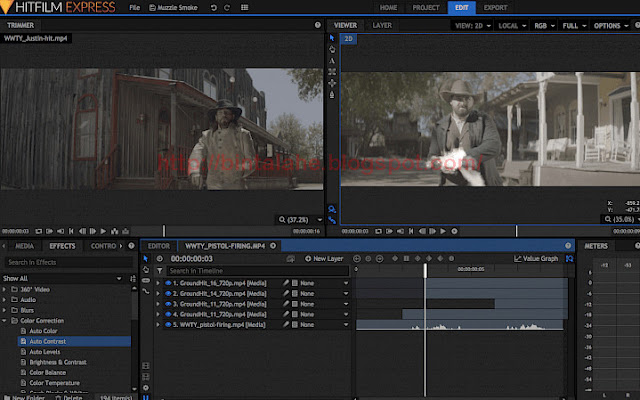Click the redo arrow in top bar
This screenshot has height=400, width=640.
point(227,7)
